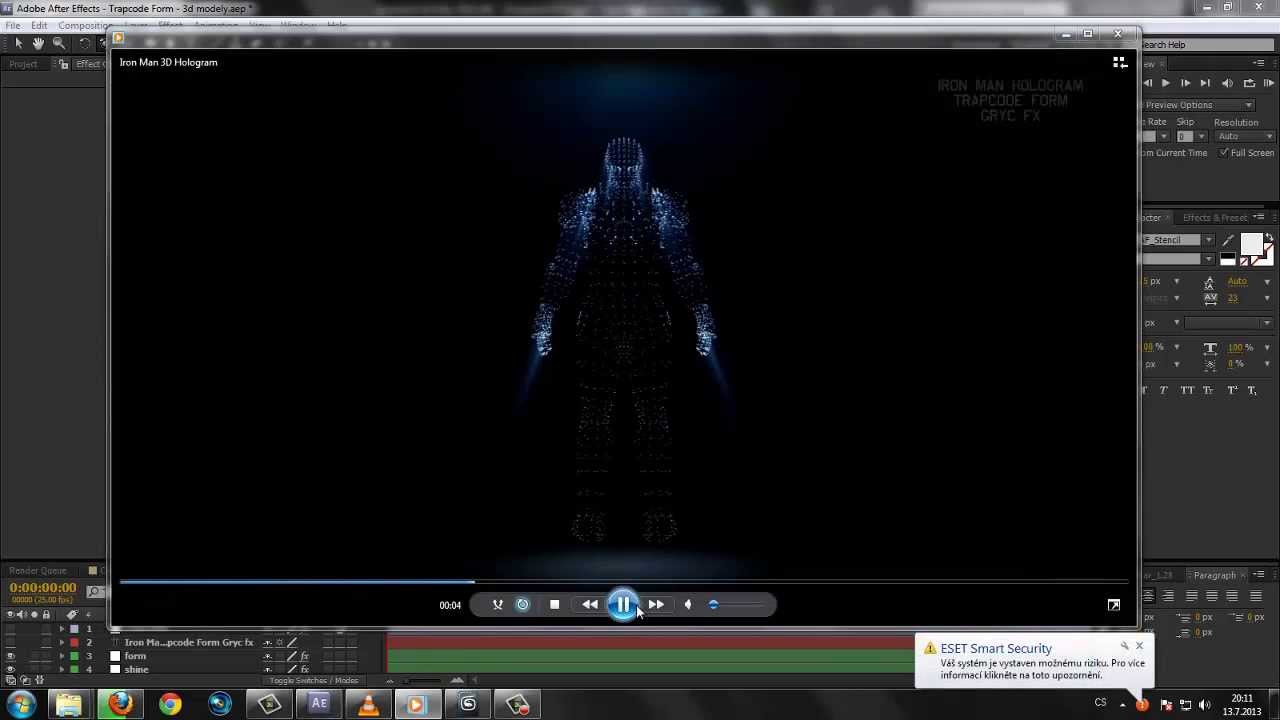
Task: Switch to the Paragraph panel tab
Action: [x=1214, y=575]
